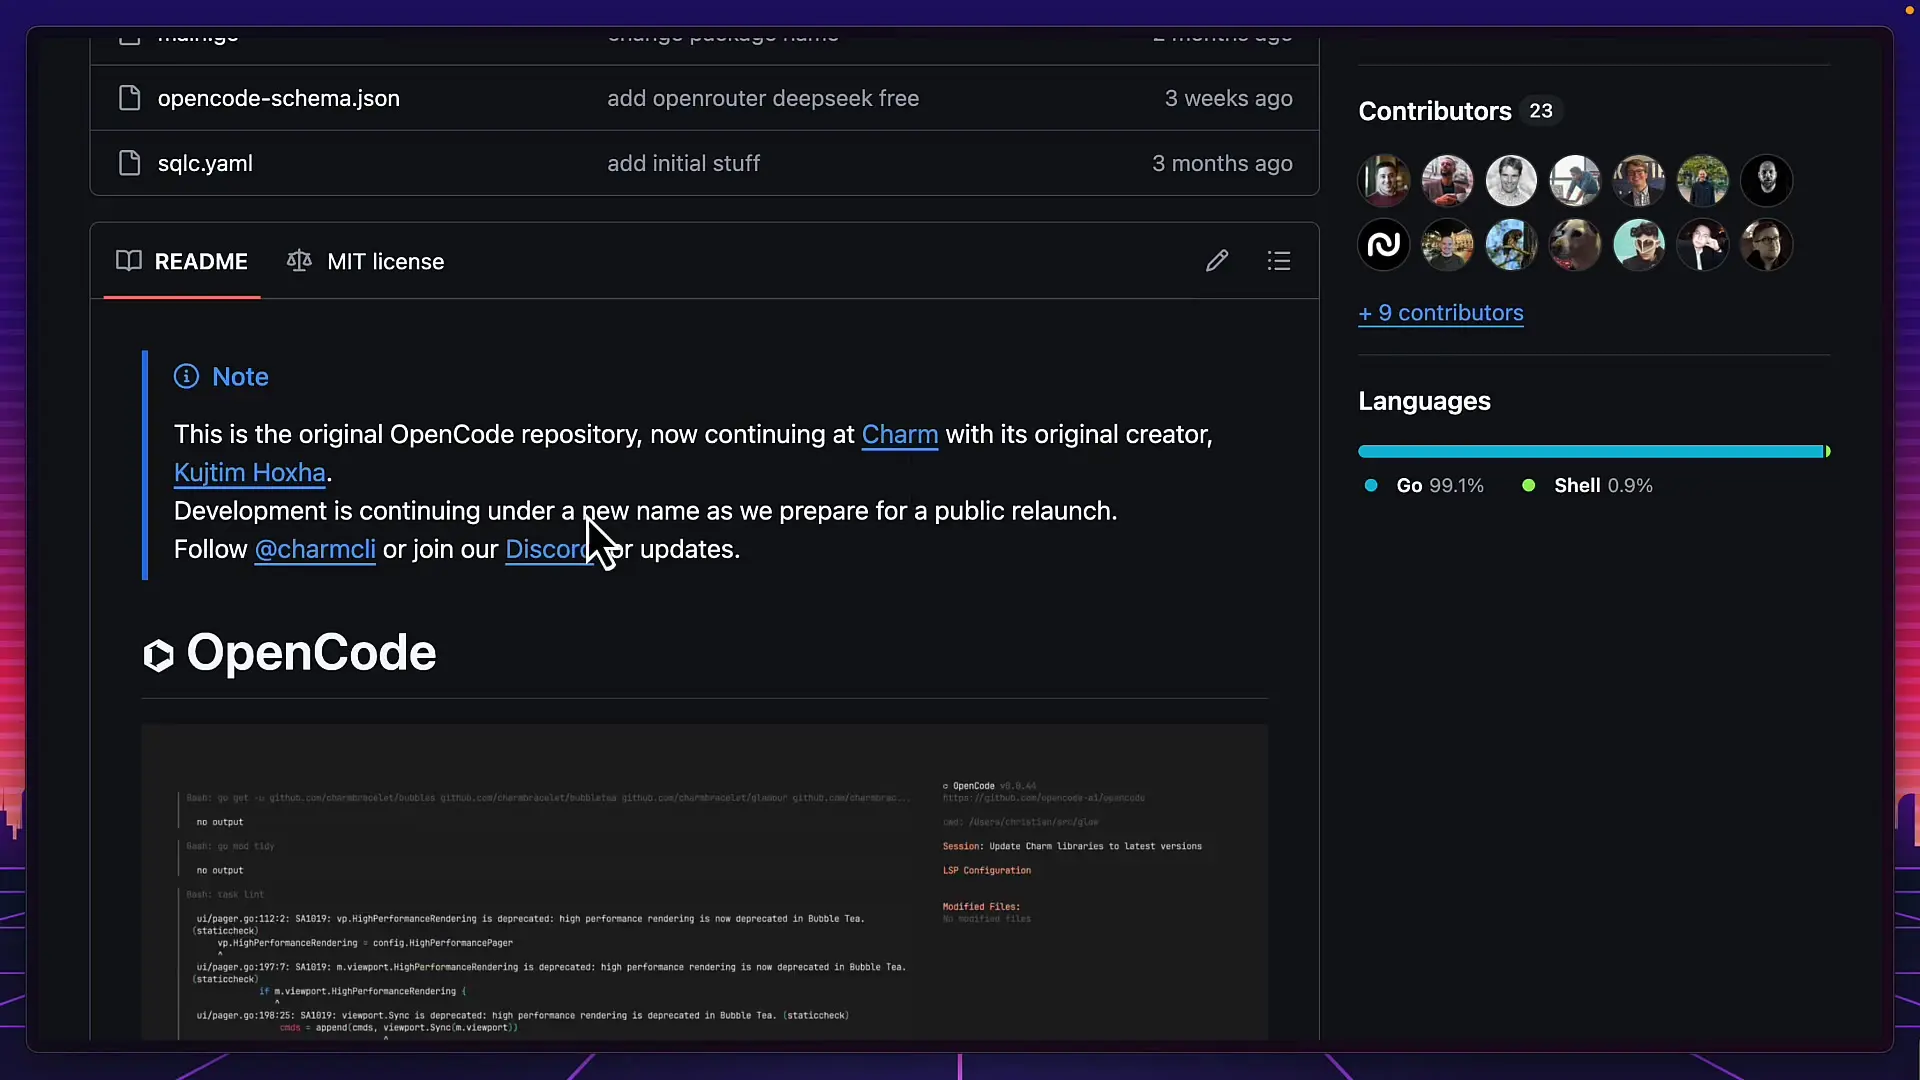Open the 'add openrouter deepseek free' commit
The image size is (1920, 1080).
click(763, 98)
